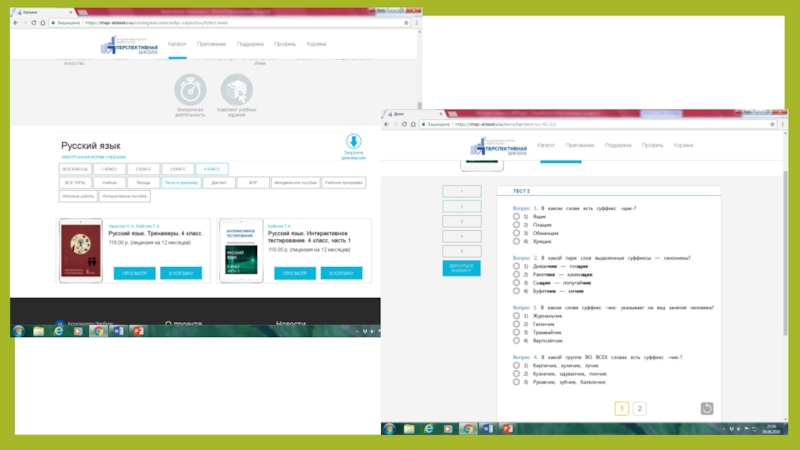
Task: Click Перспективная школа logo in Catalog window
Action: coord(130,45)
